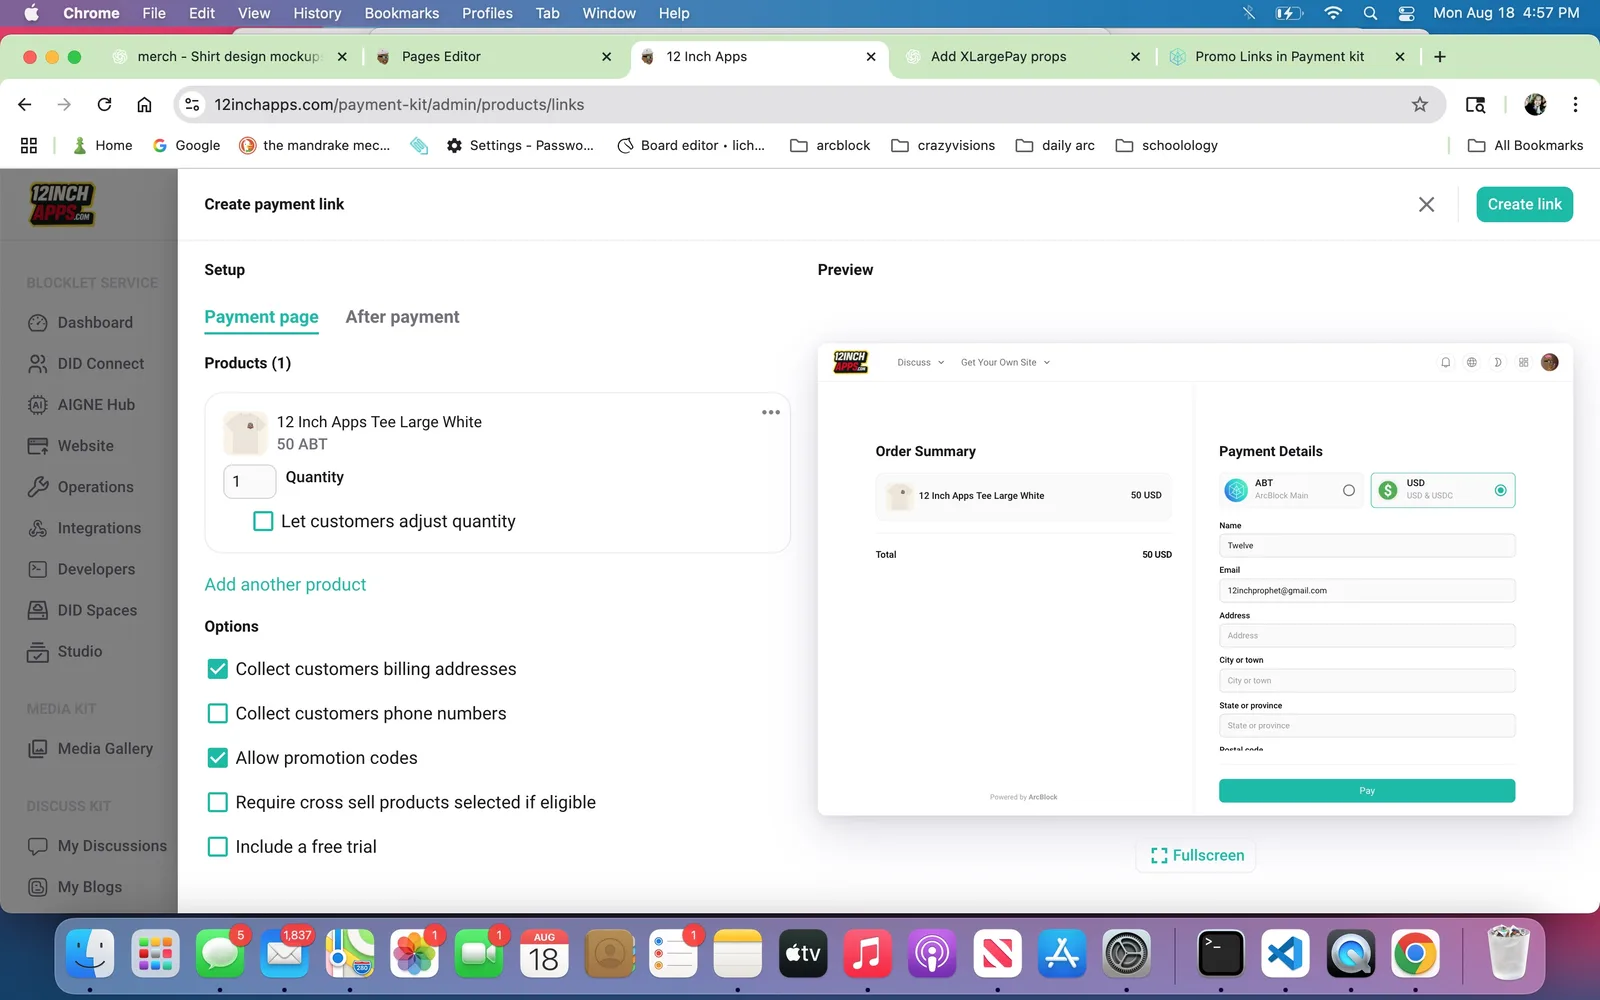The width and height of the screenshot is (1600, 1000).
Task: Select the Payment page tab
Action: pyautogui.click(x=261, y=317)
